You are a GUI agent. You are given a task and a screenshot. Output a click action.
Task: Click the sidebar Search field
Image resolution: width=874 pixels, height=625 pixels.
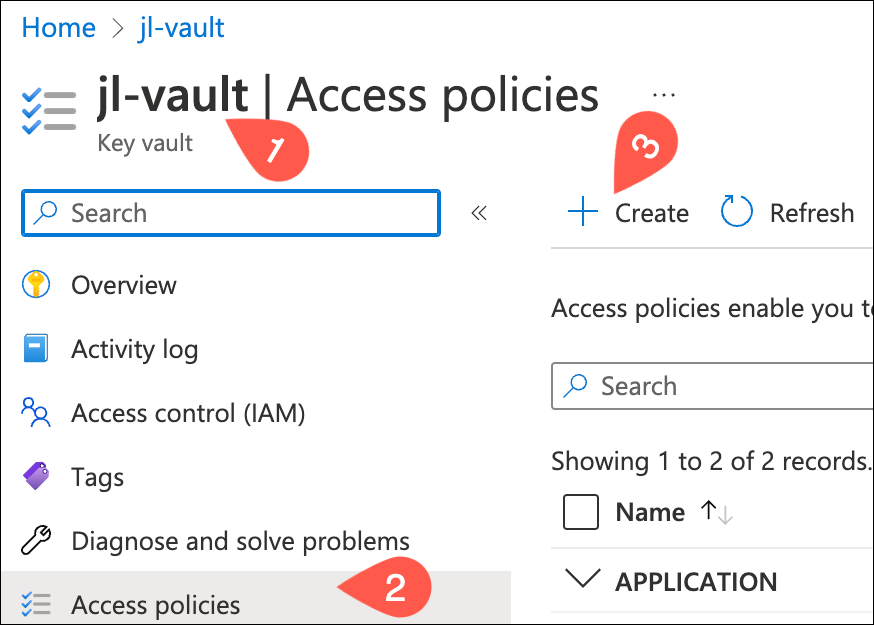240,213
